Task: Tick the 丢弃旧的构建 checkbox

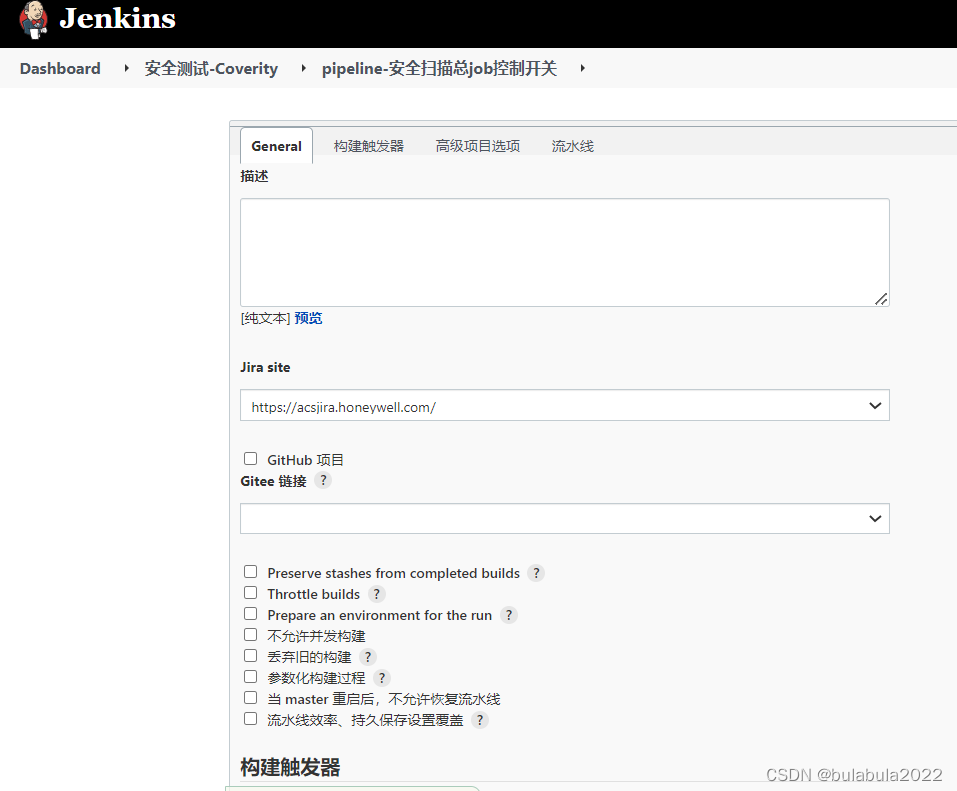Action: point(250,655)
